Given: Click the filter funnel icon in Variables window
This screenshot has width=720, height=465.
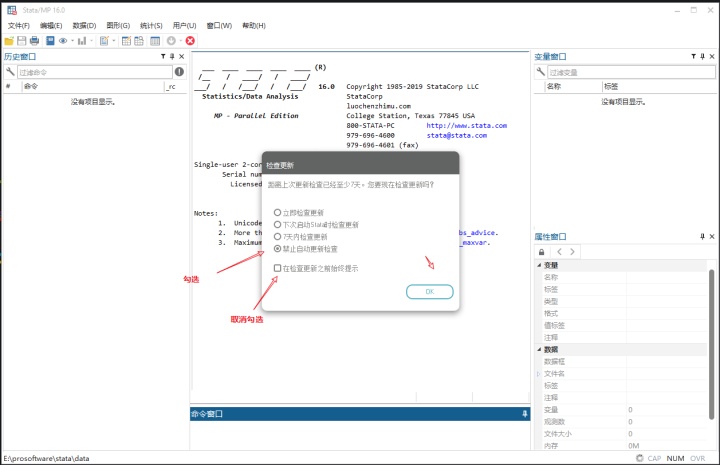Looking at the screenshot, I should point(693,56).
